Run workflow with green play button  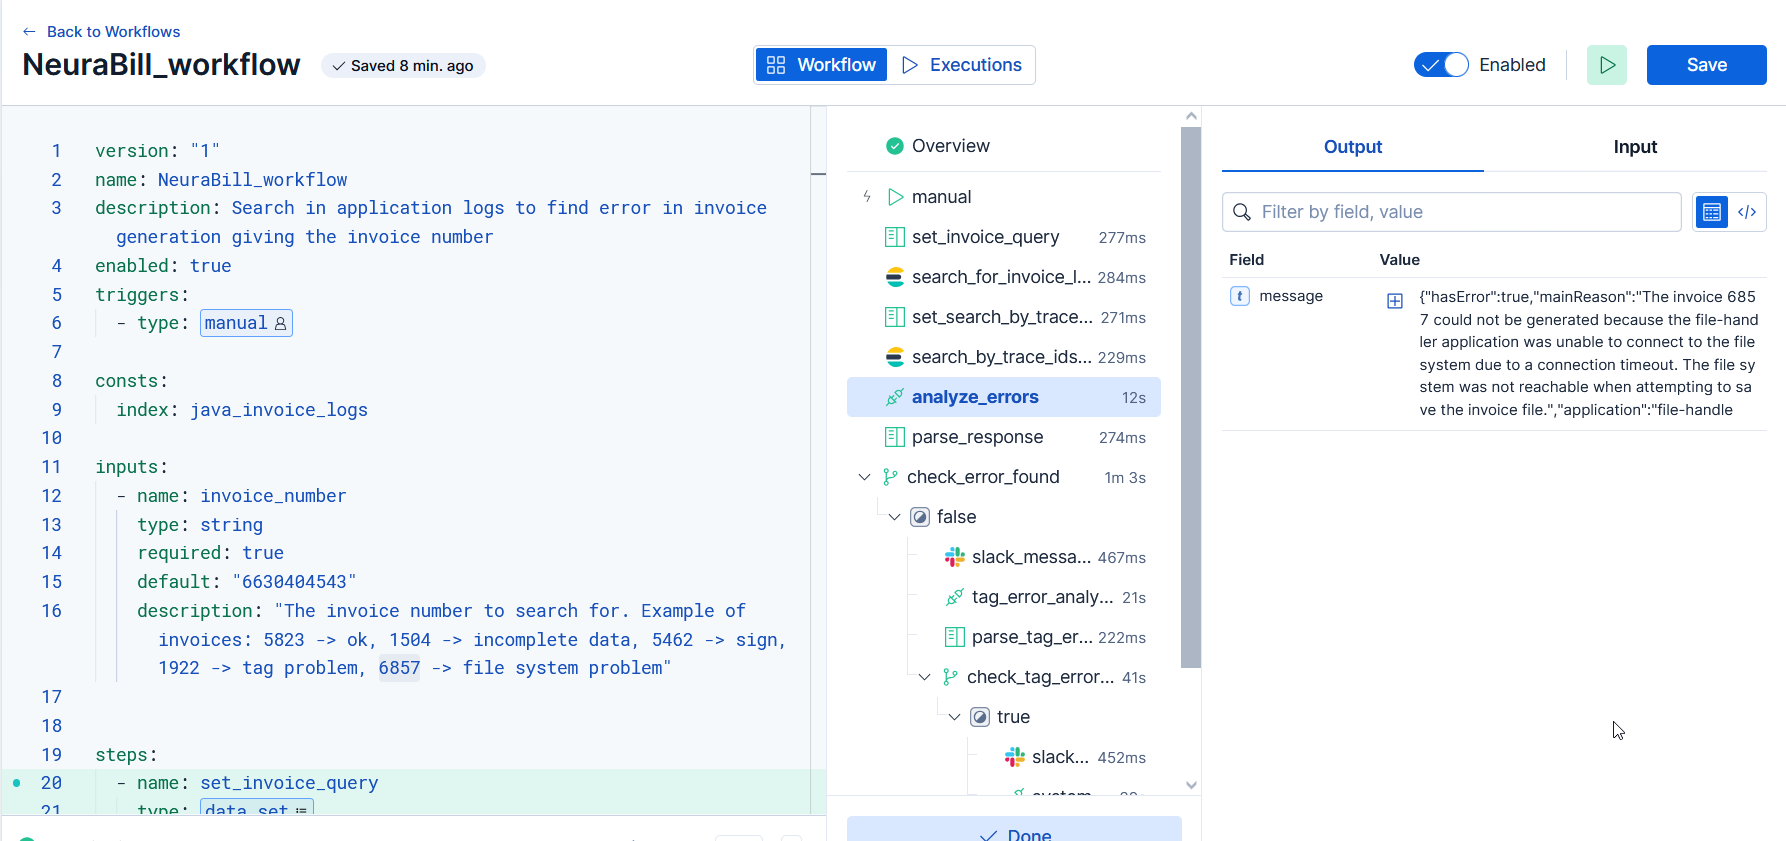[1607, 65]
